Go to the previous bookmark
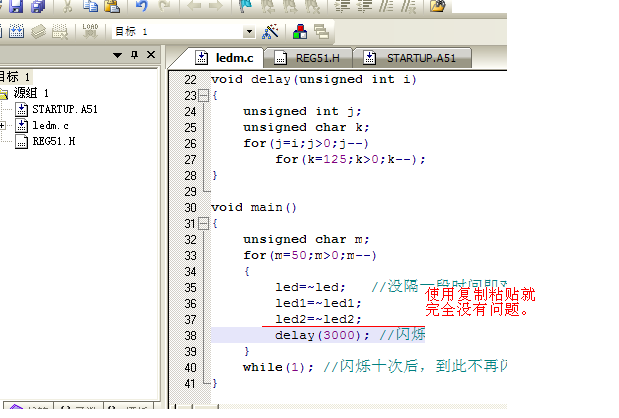This screenshot has width=619, height=418. point(268,6)
